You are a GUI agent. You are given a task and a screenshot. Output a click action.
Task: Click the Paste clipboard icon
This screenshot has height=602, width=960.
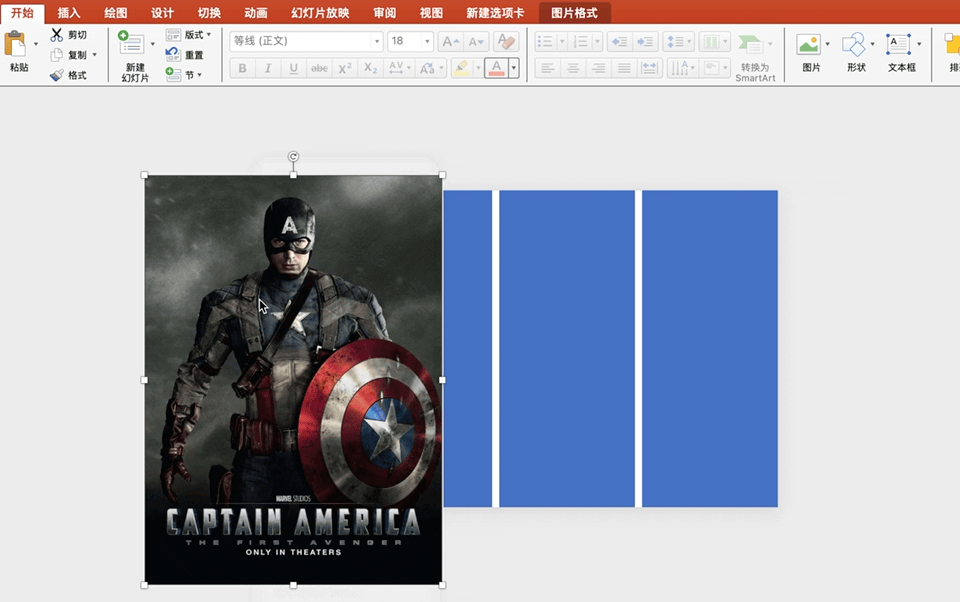[x=16, y=45]
